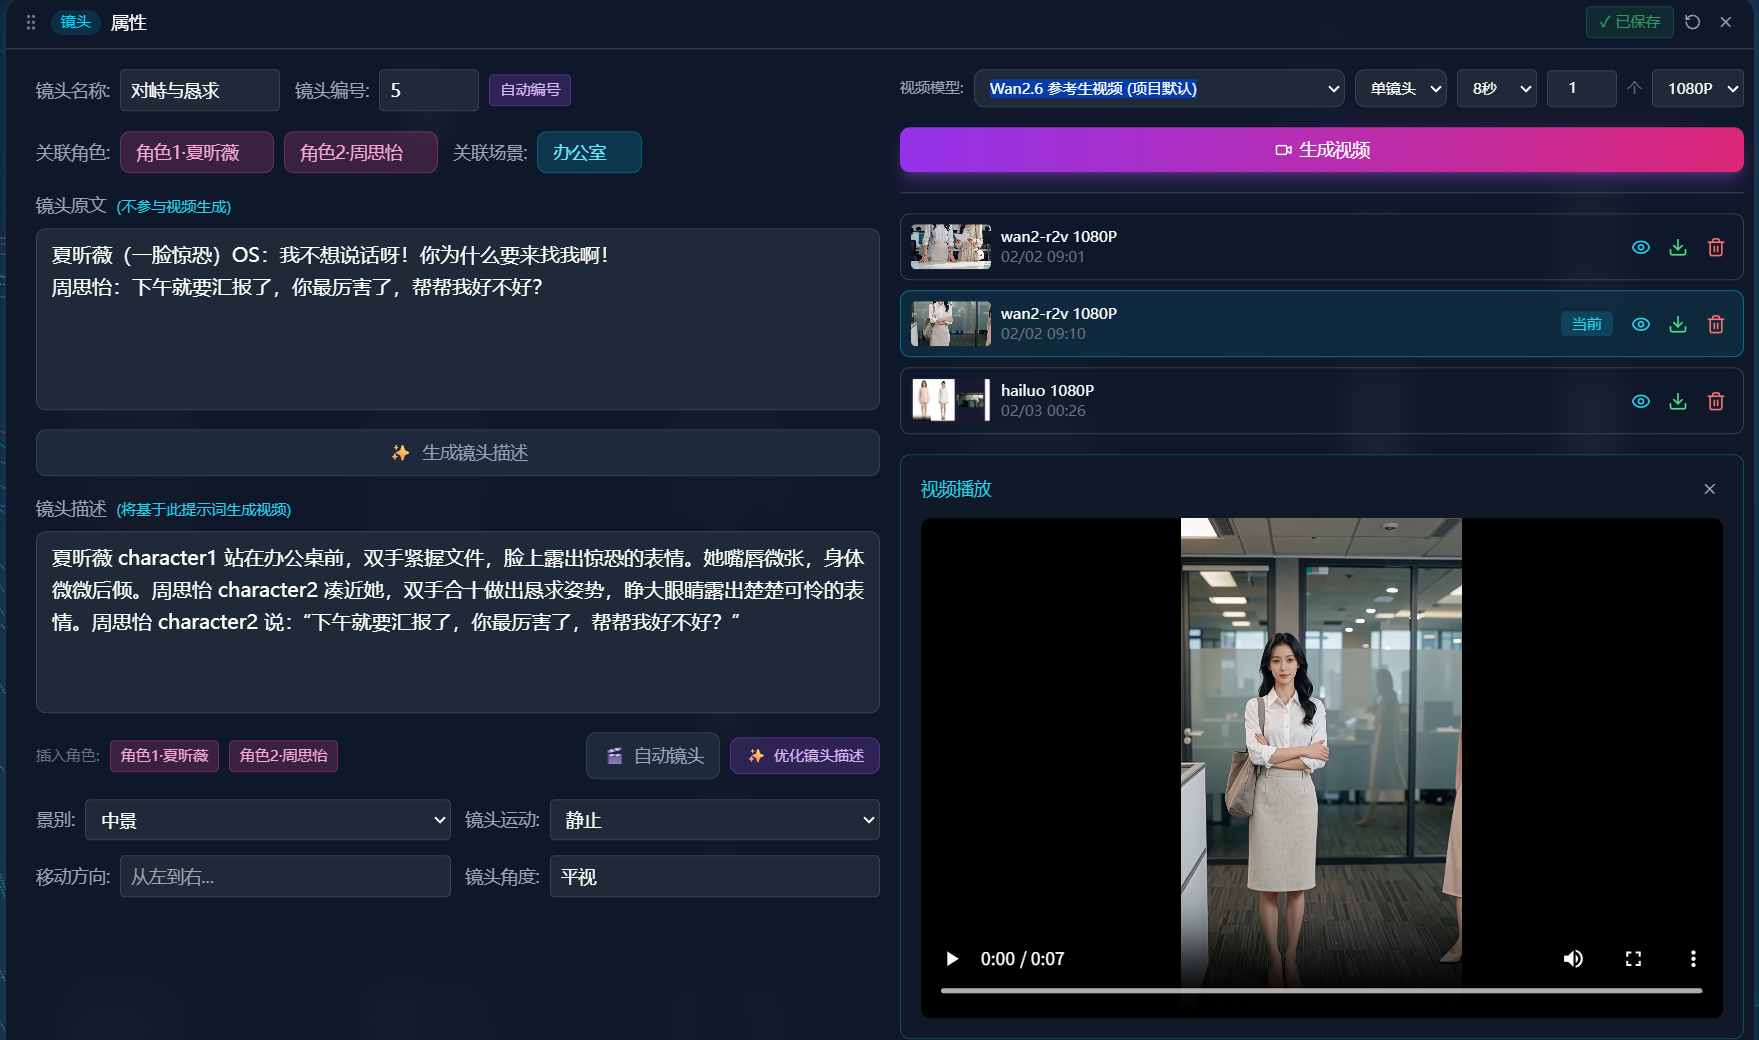This screenshot has width=1759, height=1040.
Task: Download the current wan2-r2v 09:10 video
Action: [1678, 324]
